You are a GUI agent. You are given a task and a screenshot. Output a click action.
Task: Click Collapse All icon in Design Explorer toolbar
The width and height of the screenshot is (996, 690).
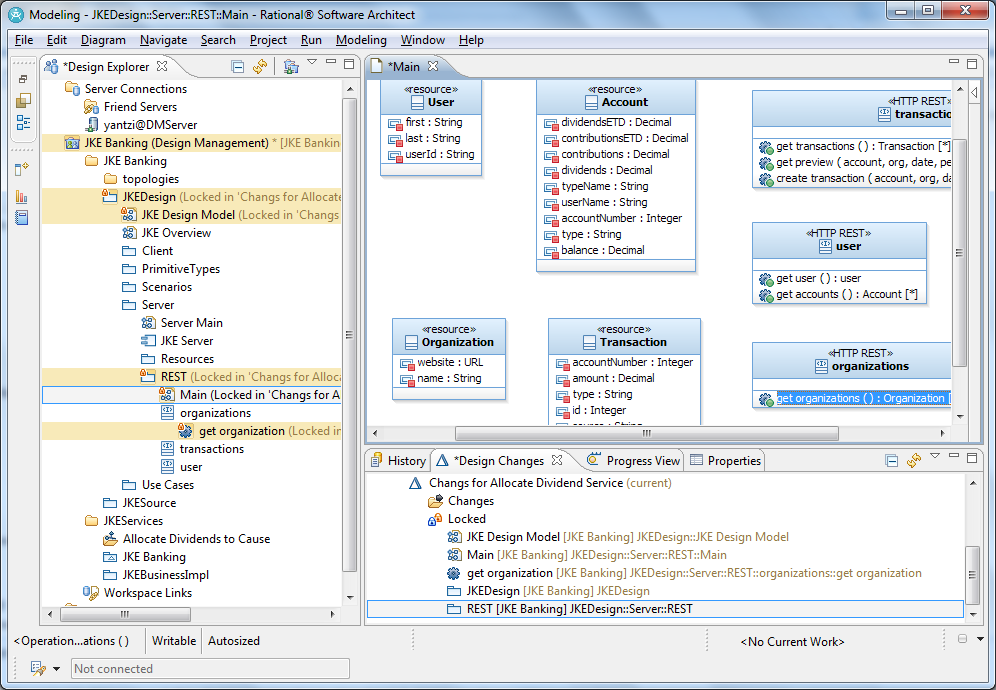[x=238, y=66]
